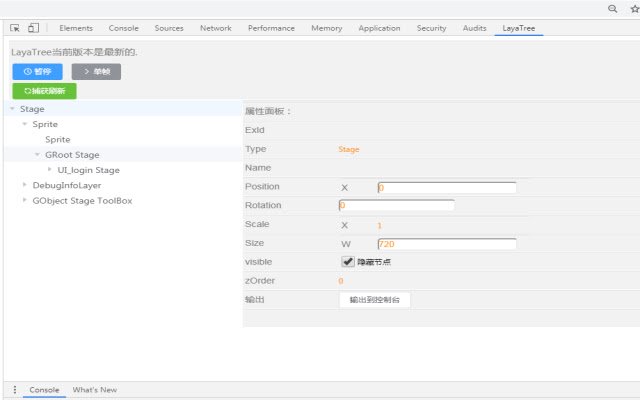Open the Elements tab

[x=76, y=28]
